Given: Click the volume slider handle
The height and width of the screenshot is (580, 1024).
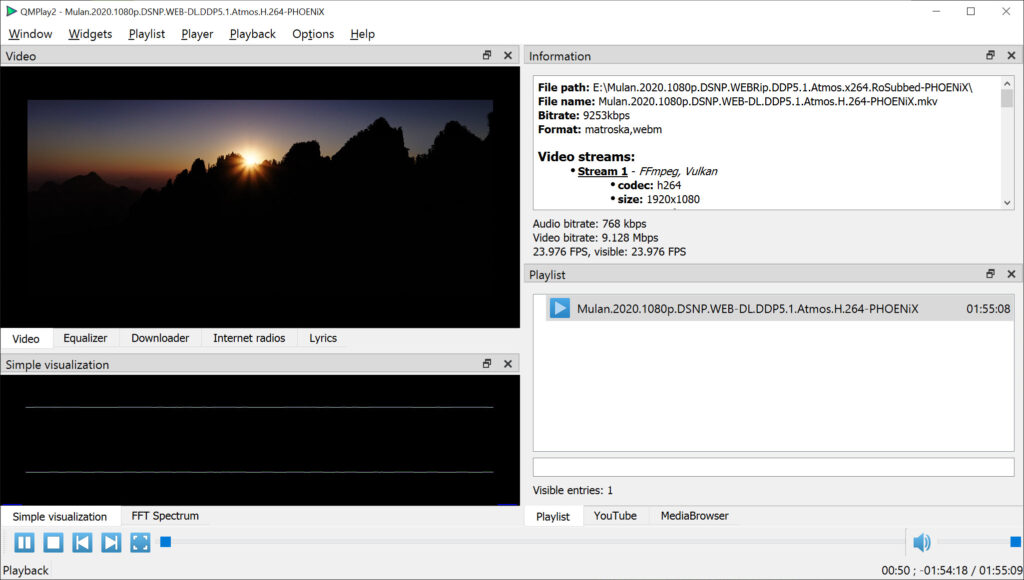Looking at the screenshot, I should pyautogui.click(x=1016, y=541).
